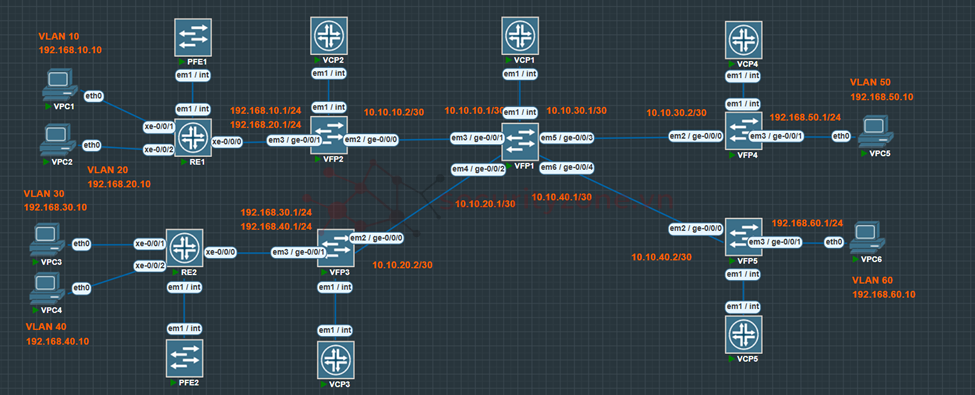975x395 pixels.
Task: Click the VFP1 central switch node
Action: pos(520,141)
